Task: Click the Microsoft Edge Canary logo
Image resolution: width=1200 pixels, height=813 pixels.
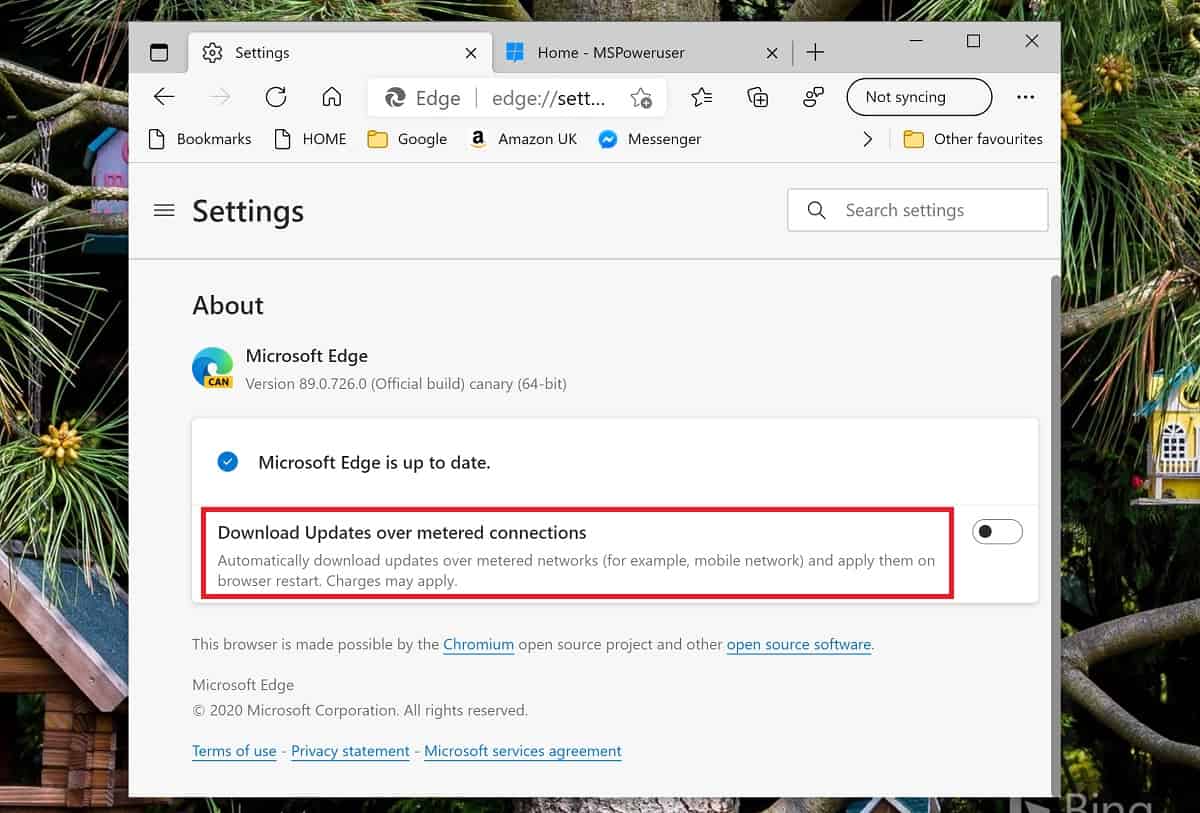Action: coord(212,367)
